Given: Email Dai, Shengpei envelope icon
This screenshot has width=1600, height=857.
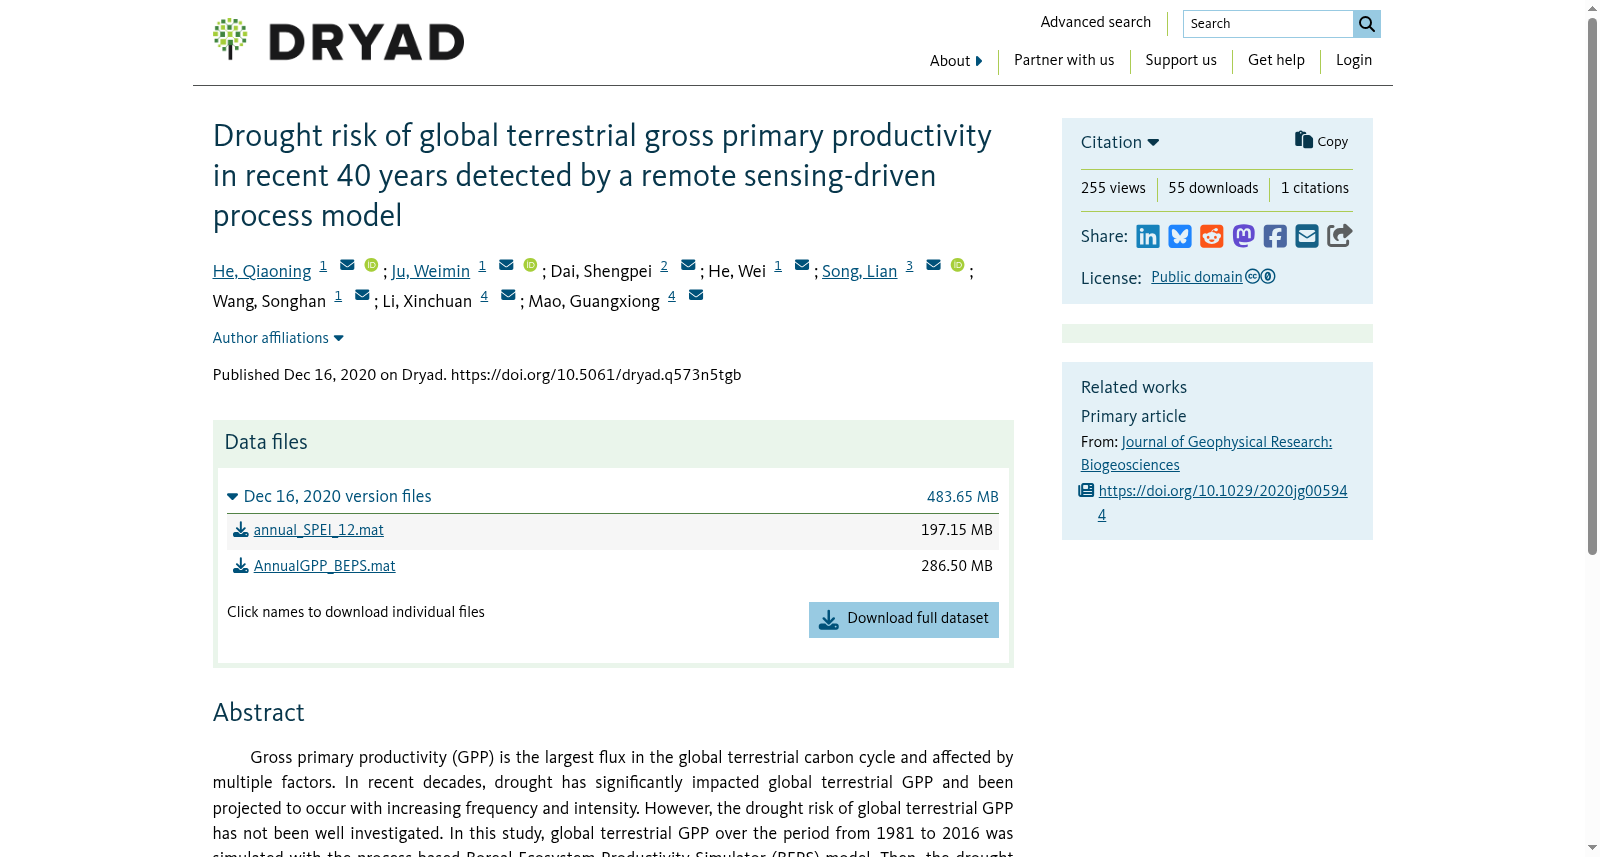Looking at the screenshot, I should [x=688, y=265].
